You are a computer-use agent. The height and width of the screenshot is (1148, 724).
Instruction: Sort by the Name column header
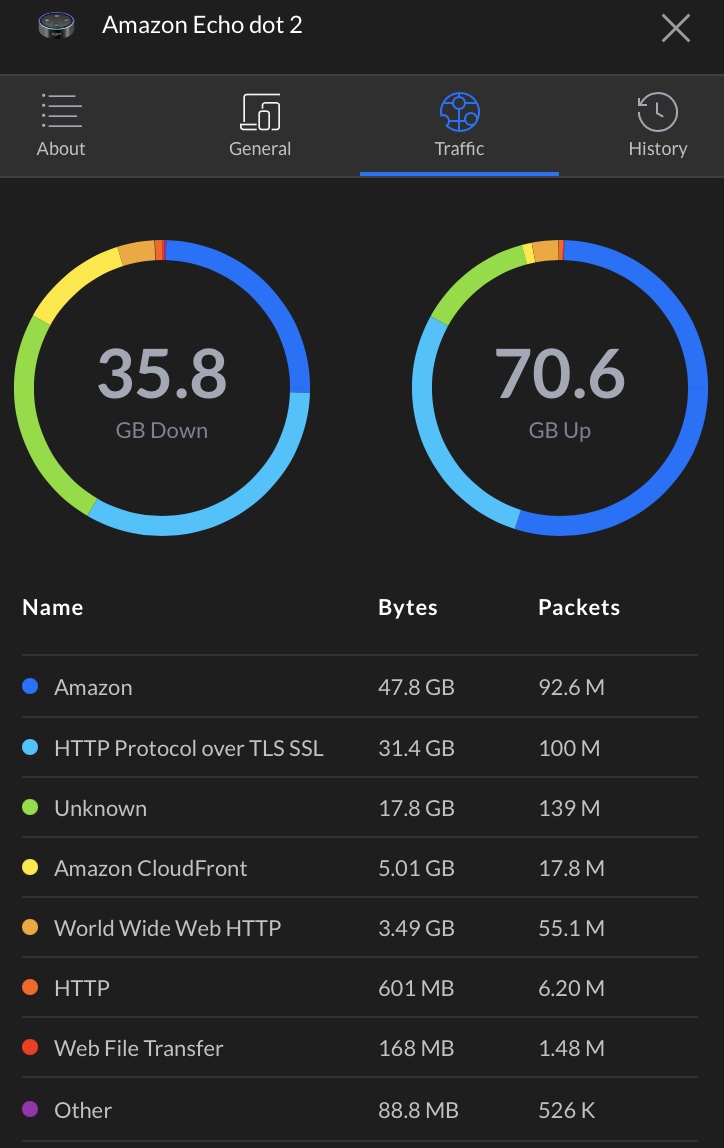click(53, 607)
